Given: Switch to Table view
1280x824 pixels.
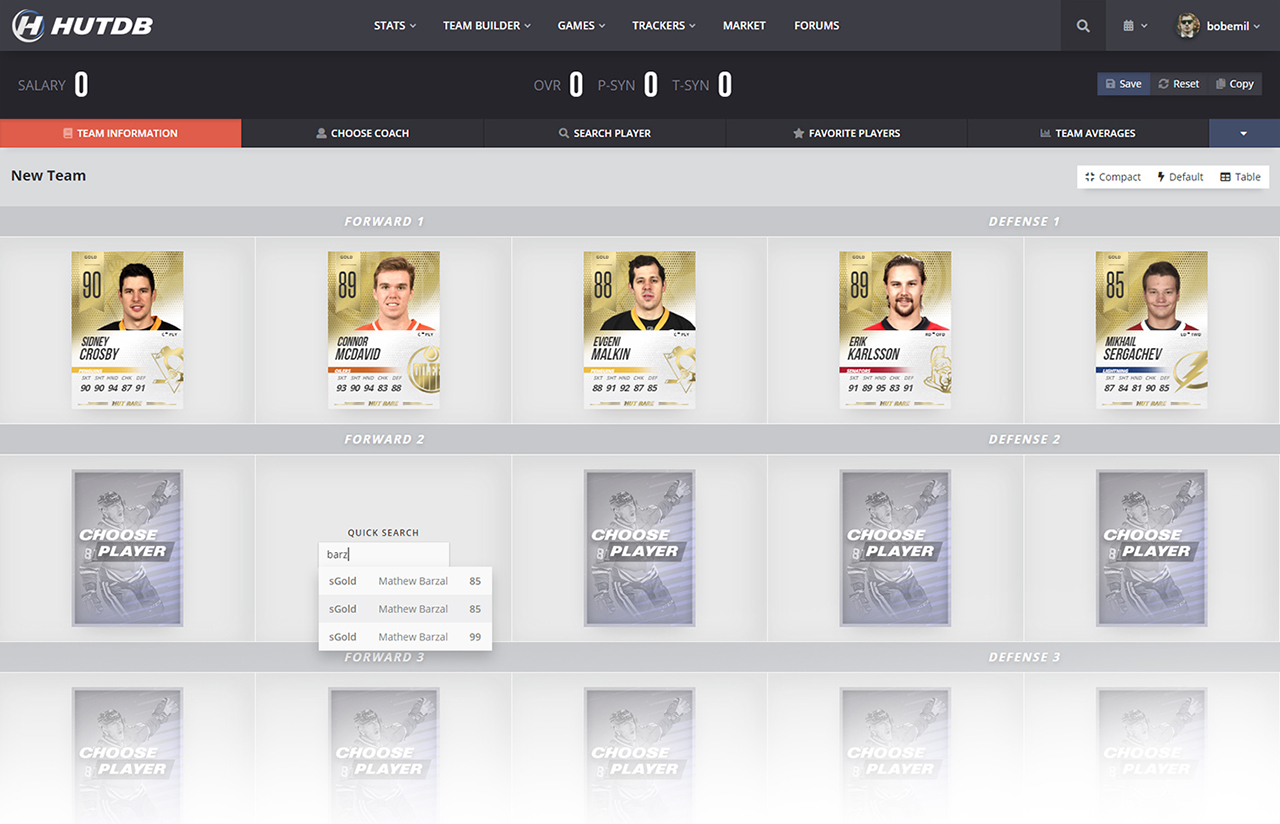Looking at the screenshot, I should pyautogui.click(x=1240, y=177).
